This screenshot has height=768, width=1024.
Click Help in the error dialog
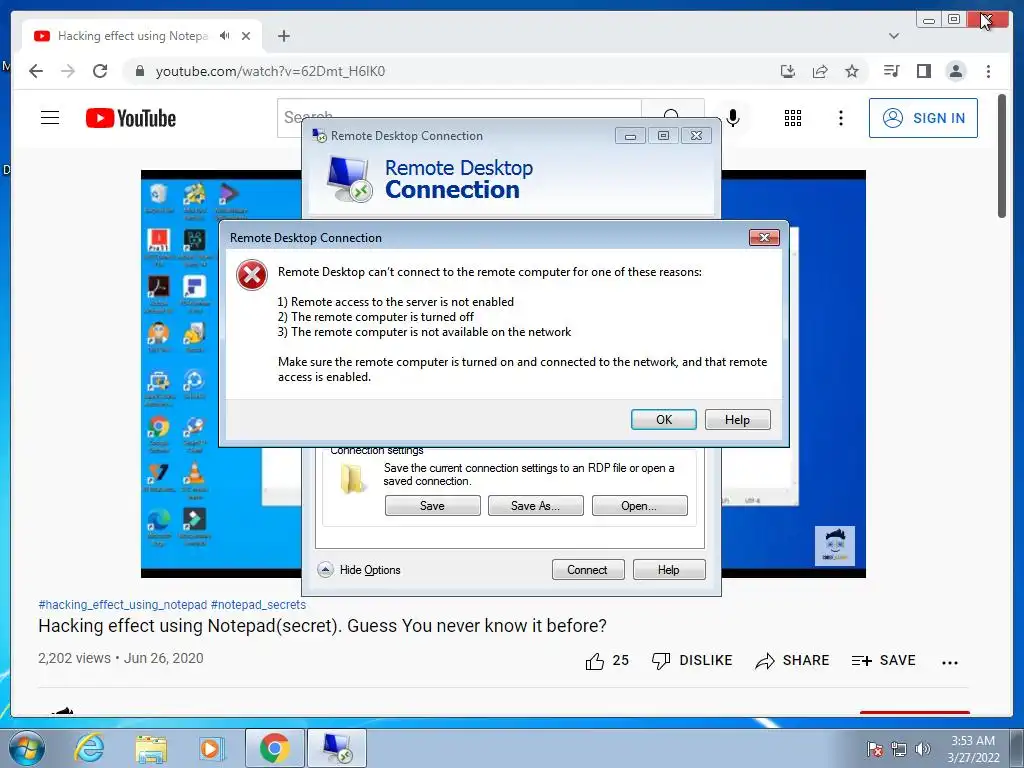point(737,419)
